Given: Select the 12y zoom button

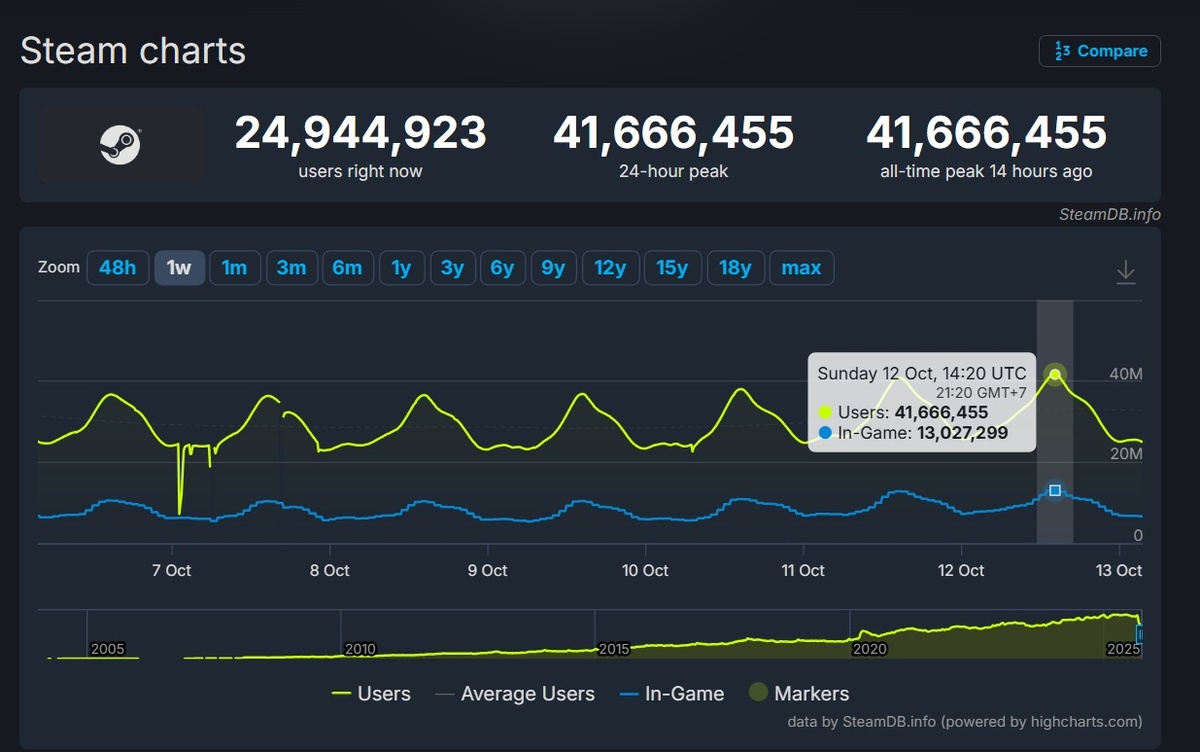Looking at the screenshot, I should point(610,267).
